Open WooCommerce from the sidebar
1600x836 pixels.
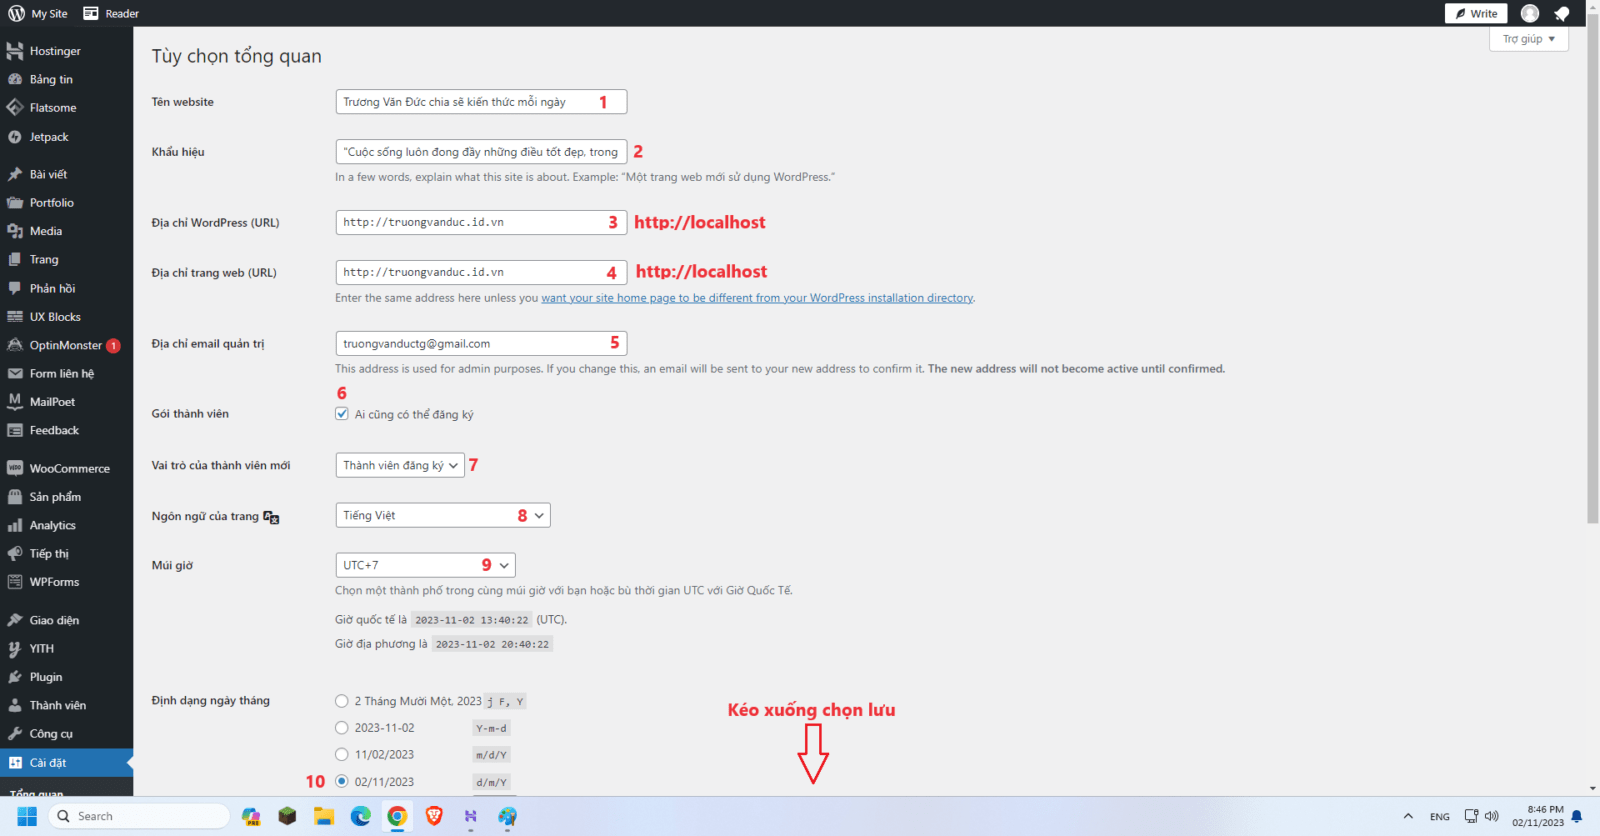[69, 468]
